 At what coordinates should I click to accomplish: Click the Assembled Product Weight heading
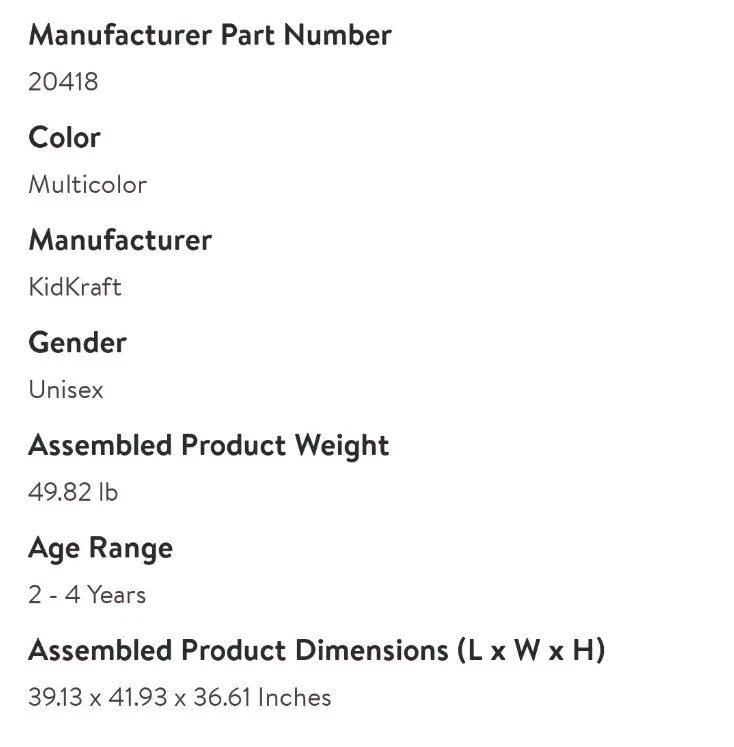pos(208,445)
